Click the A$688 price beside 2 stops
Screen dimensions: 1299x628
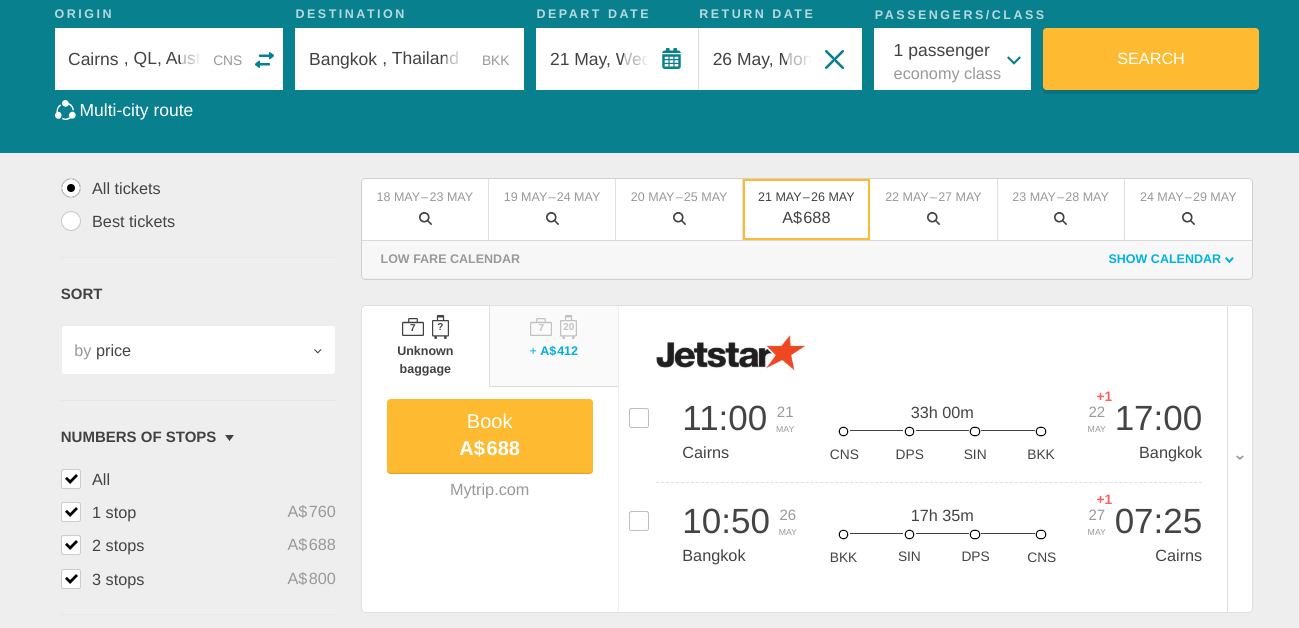(x=311, y=545)
